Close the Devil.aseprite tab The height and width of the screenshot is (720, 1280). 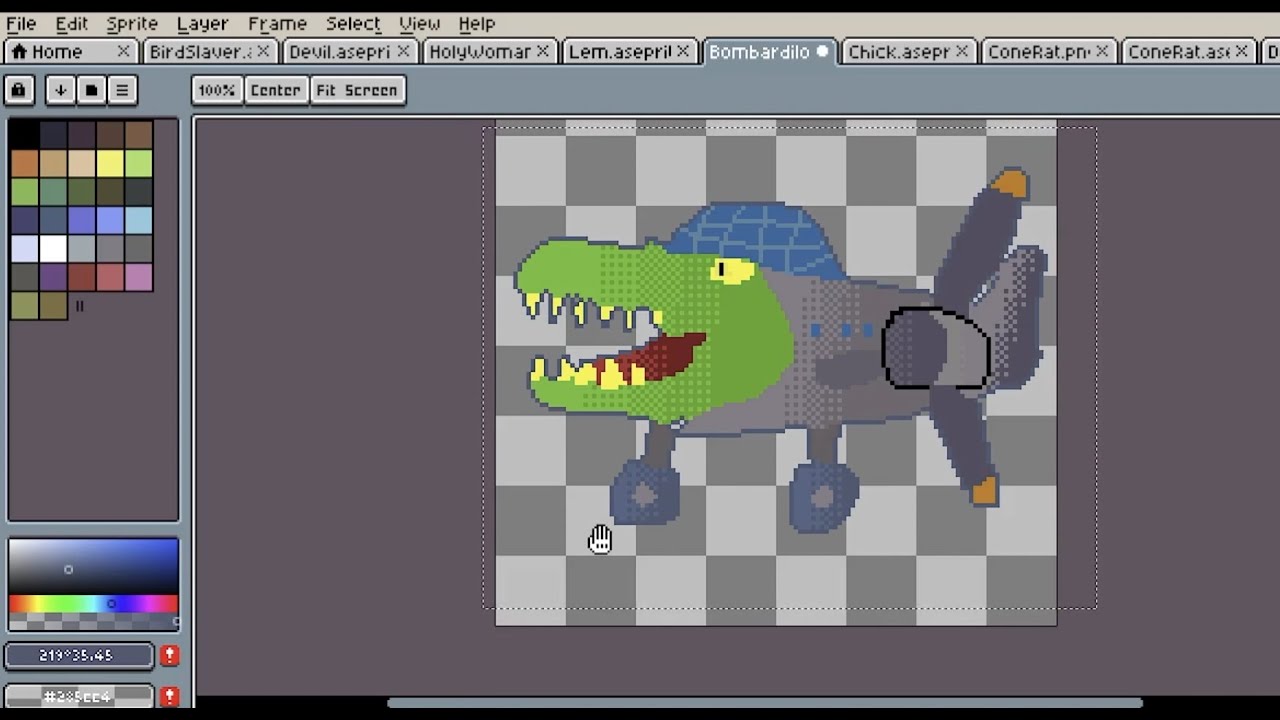(x=403, y=51)
